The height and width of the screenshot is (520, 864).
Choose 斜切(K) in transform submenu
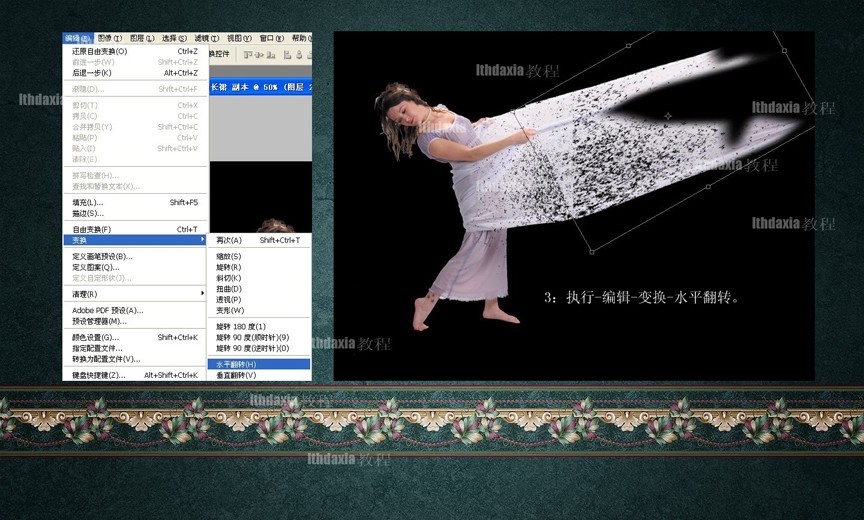[x=259, y=278]
